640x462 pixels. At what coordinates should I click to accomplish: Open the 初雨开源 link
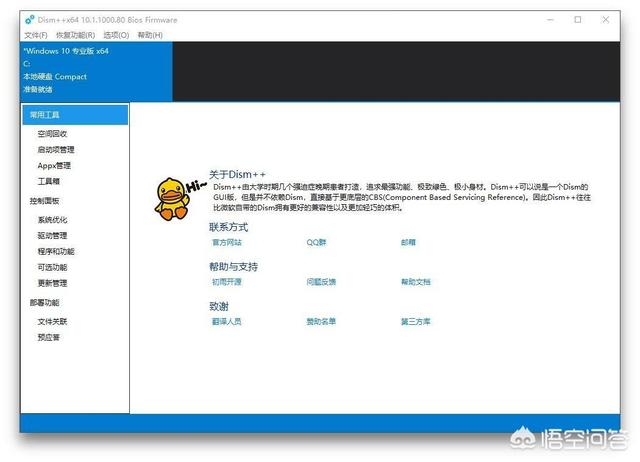[227, 282]
